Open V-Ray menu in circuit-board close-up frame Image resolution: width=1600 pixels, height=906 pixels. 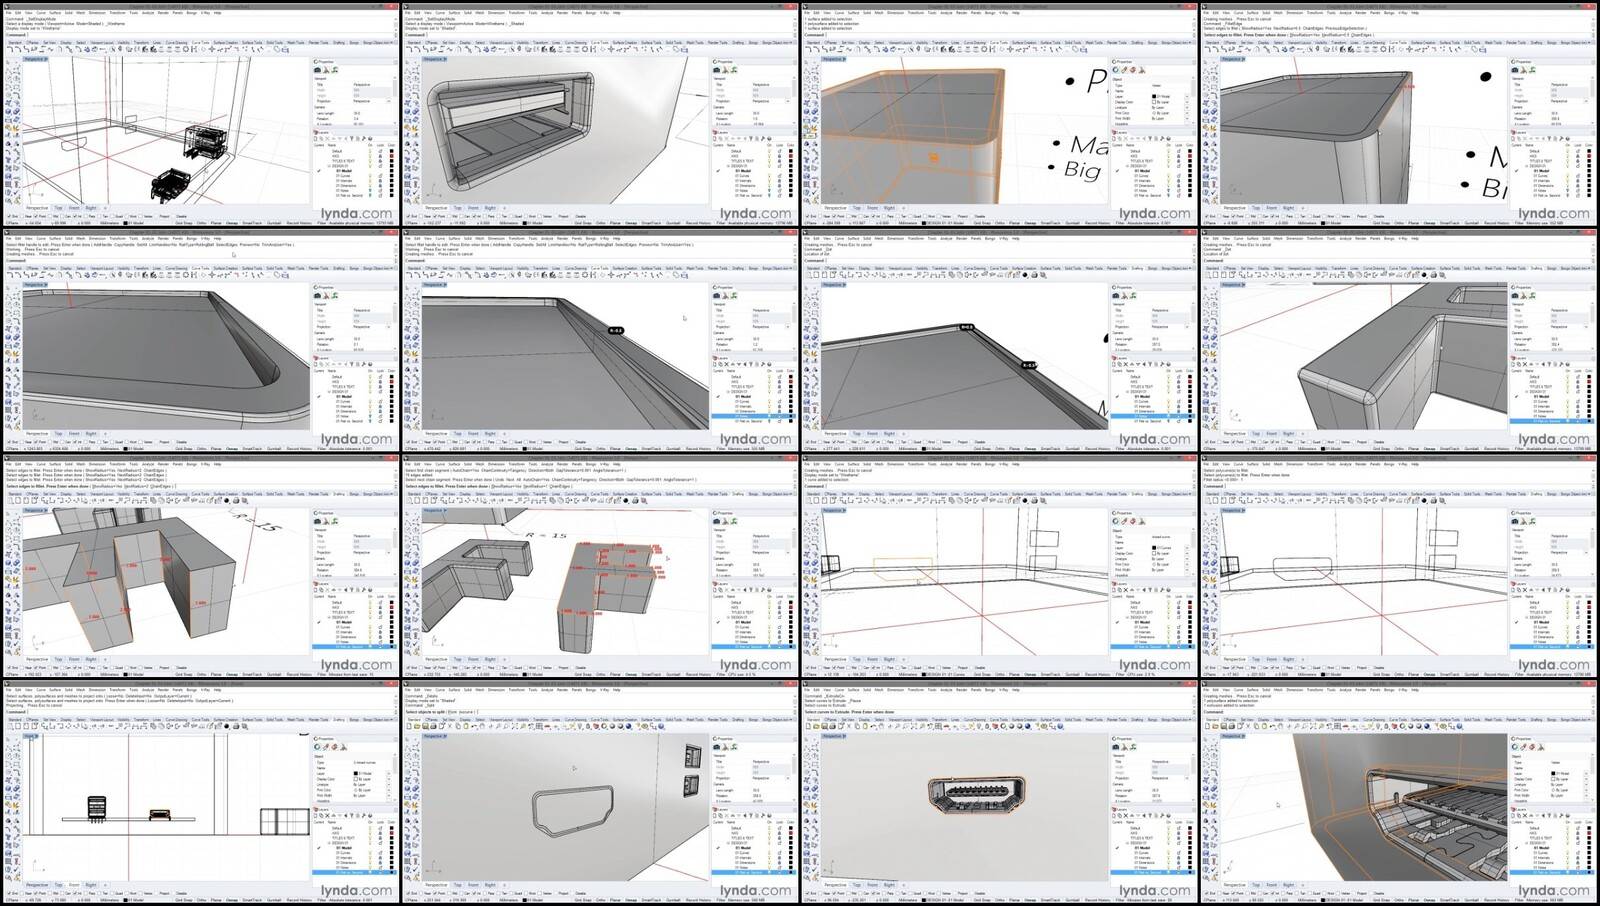pos(1404,690)
